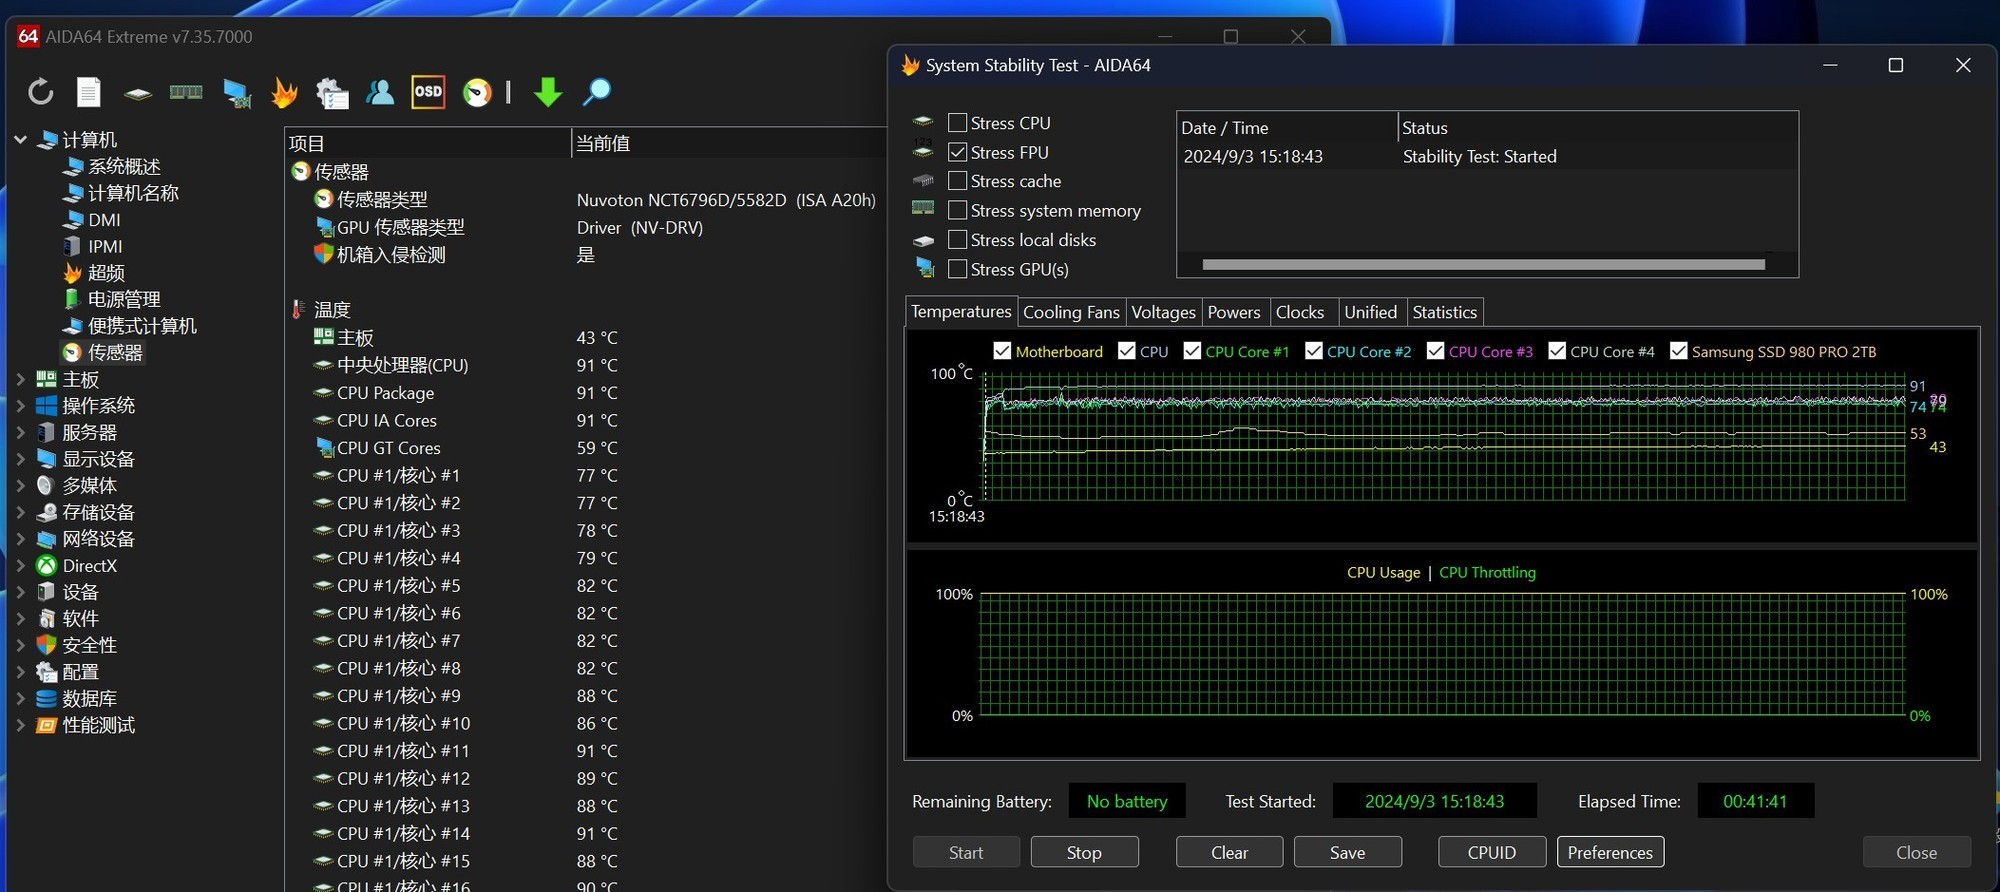Click the sensor gauge toolbar icon
The width and height of the screenshot is (2000, 892).
(x=477, y=93)
